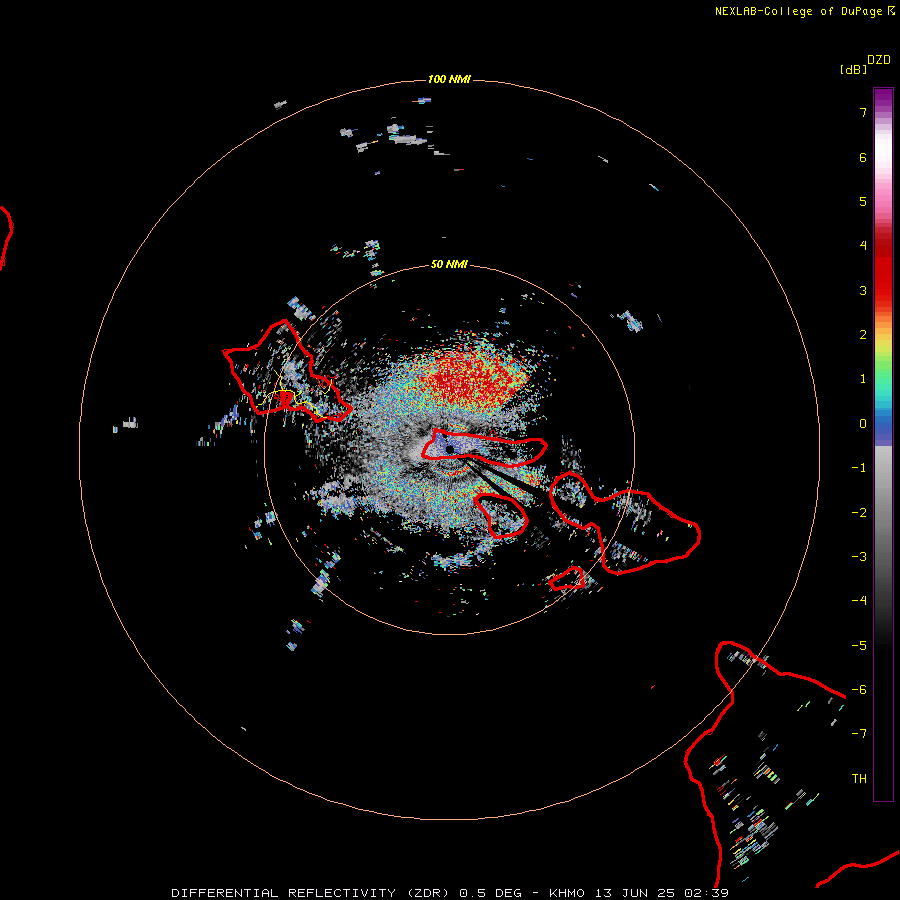Click the 50 NMI range ring label
The image size is (900, 900).
pos(449,264)
